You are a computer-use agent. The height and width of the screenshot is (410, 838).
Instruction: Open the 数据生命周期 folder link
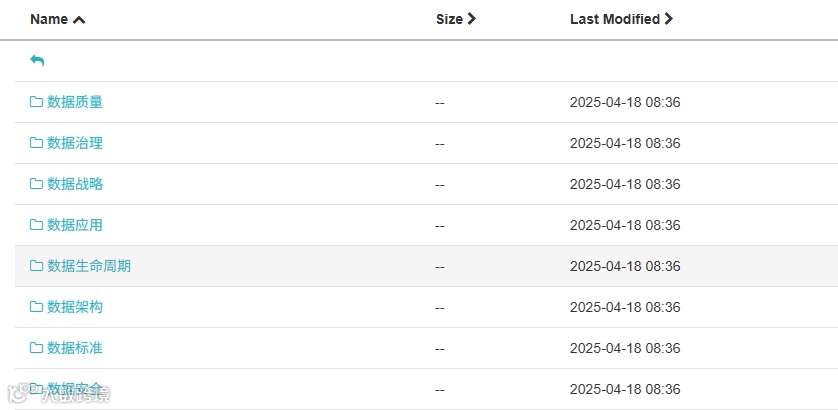[89, 266]
